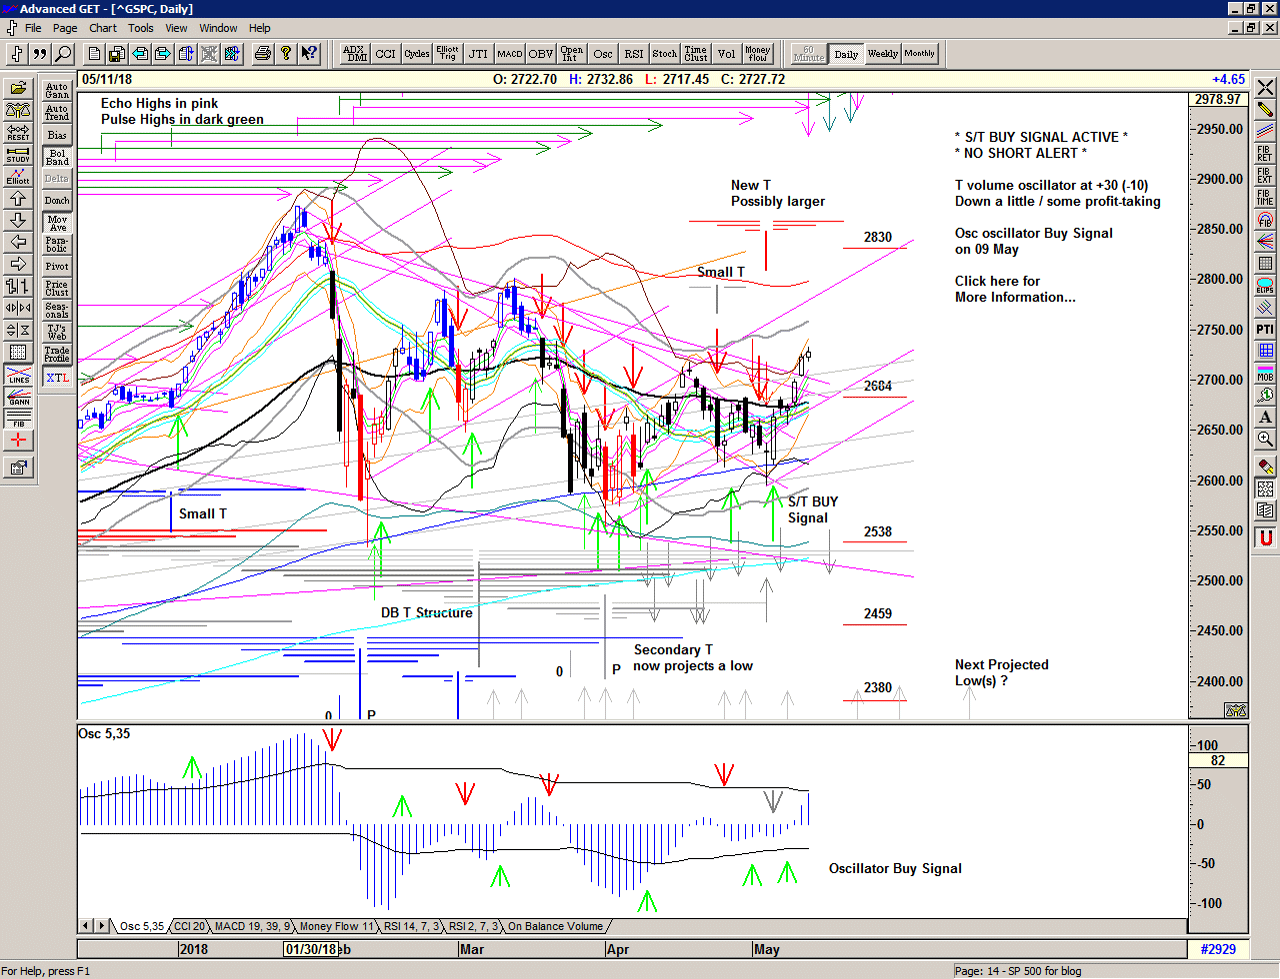Toggle the Bol Band study off
The image size is (1280, 979).
tap(57, 157)
